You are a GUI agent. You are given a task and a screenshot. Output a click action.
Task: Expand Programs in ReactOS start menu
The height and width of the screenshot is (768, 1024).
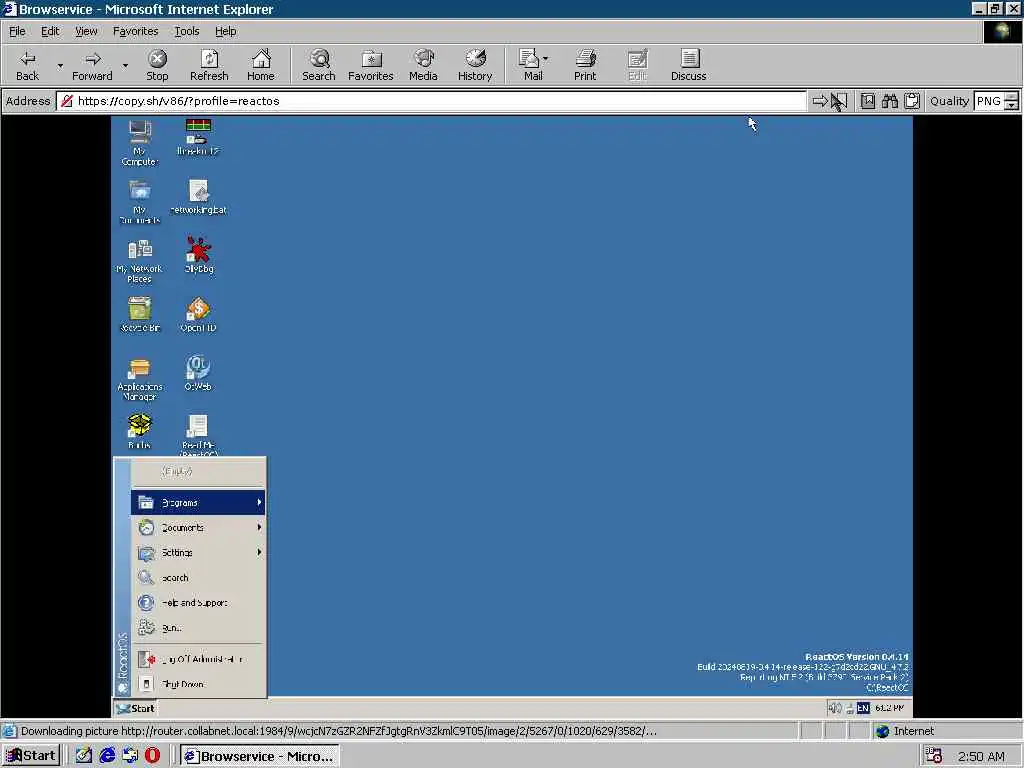pyautogui.click(x=198, y=503)
